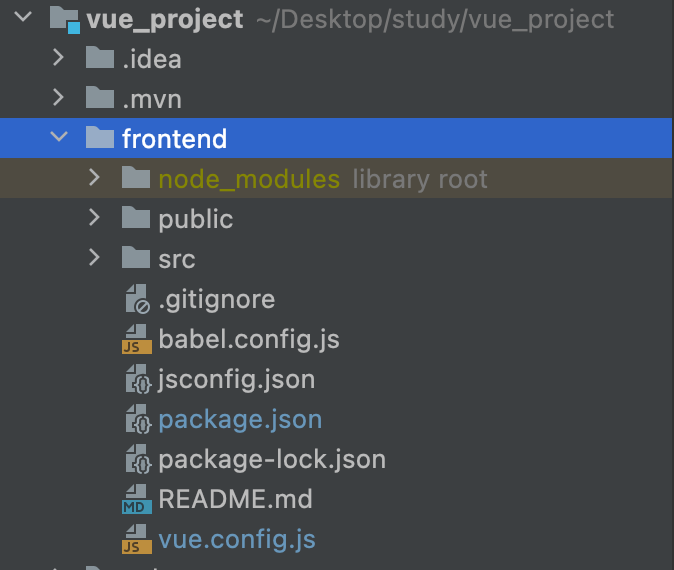Click the vue_project module folder icon
The width and height of the screenshot is (674, 570).
[x=64, y=20]
